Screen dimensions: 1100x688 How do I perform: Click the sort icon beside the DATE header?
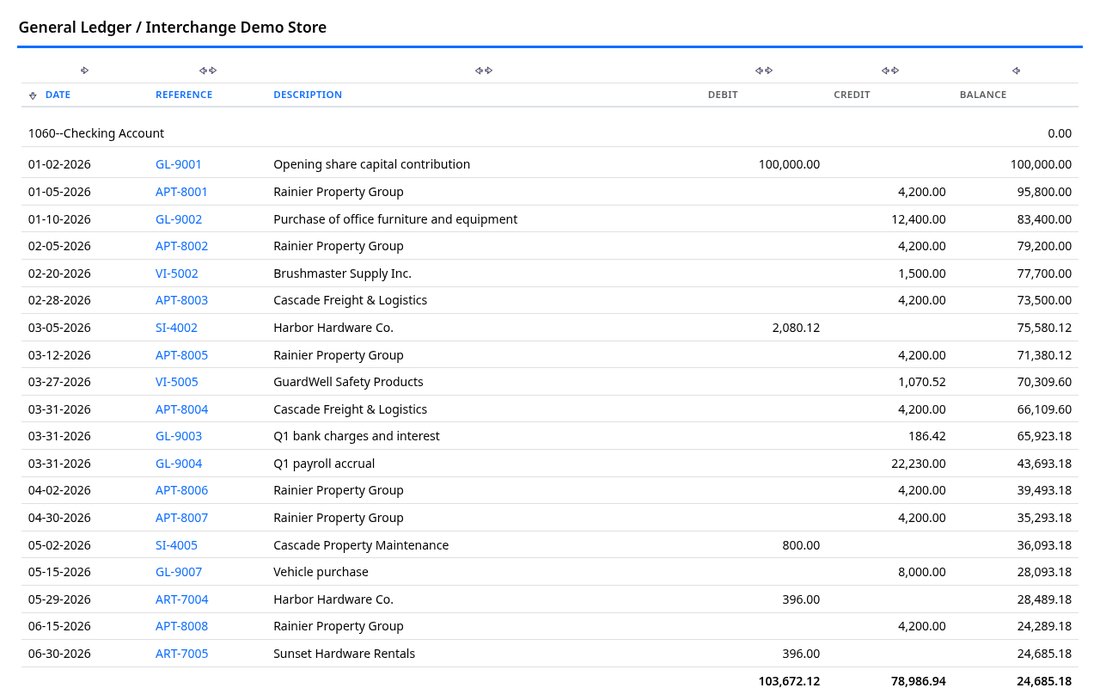33,95
